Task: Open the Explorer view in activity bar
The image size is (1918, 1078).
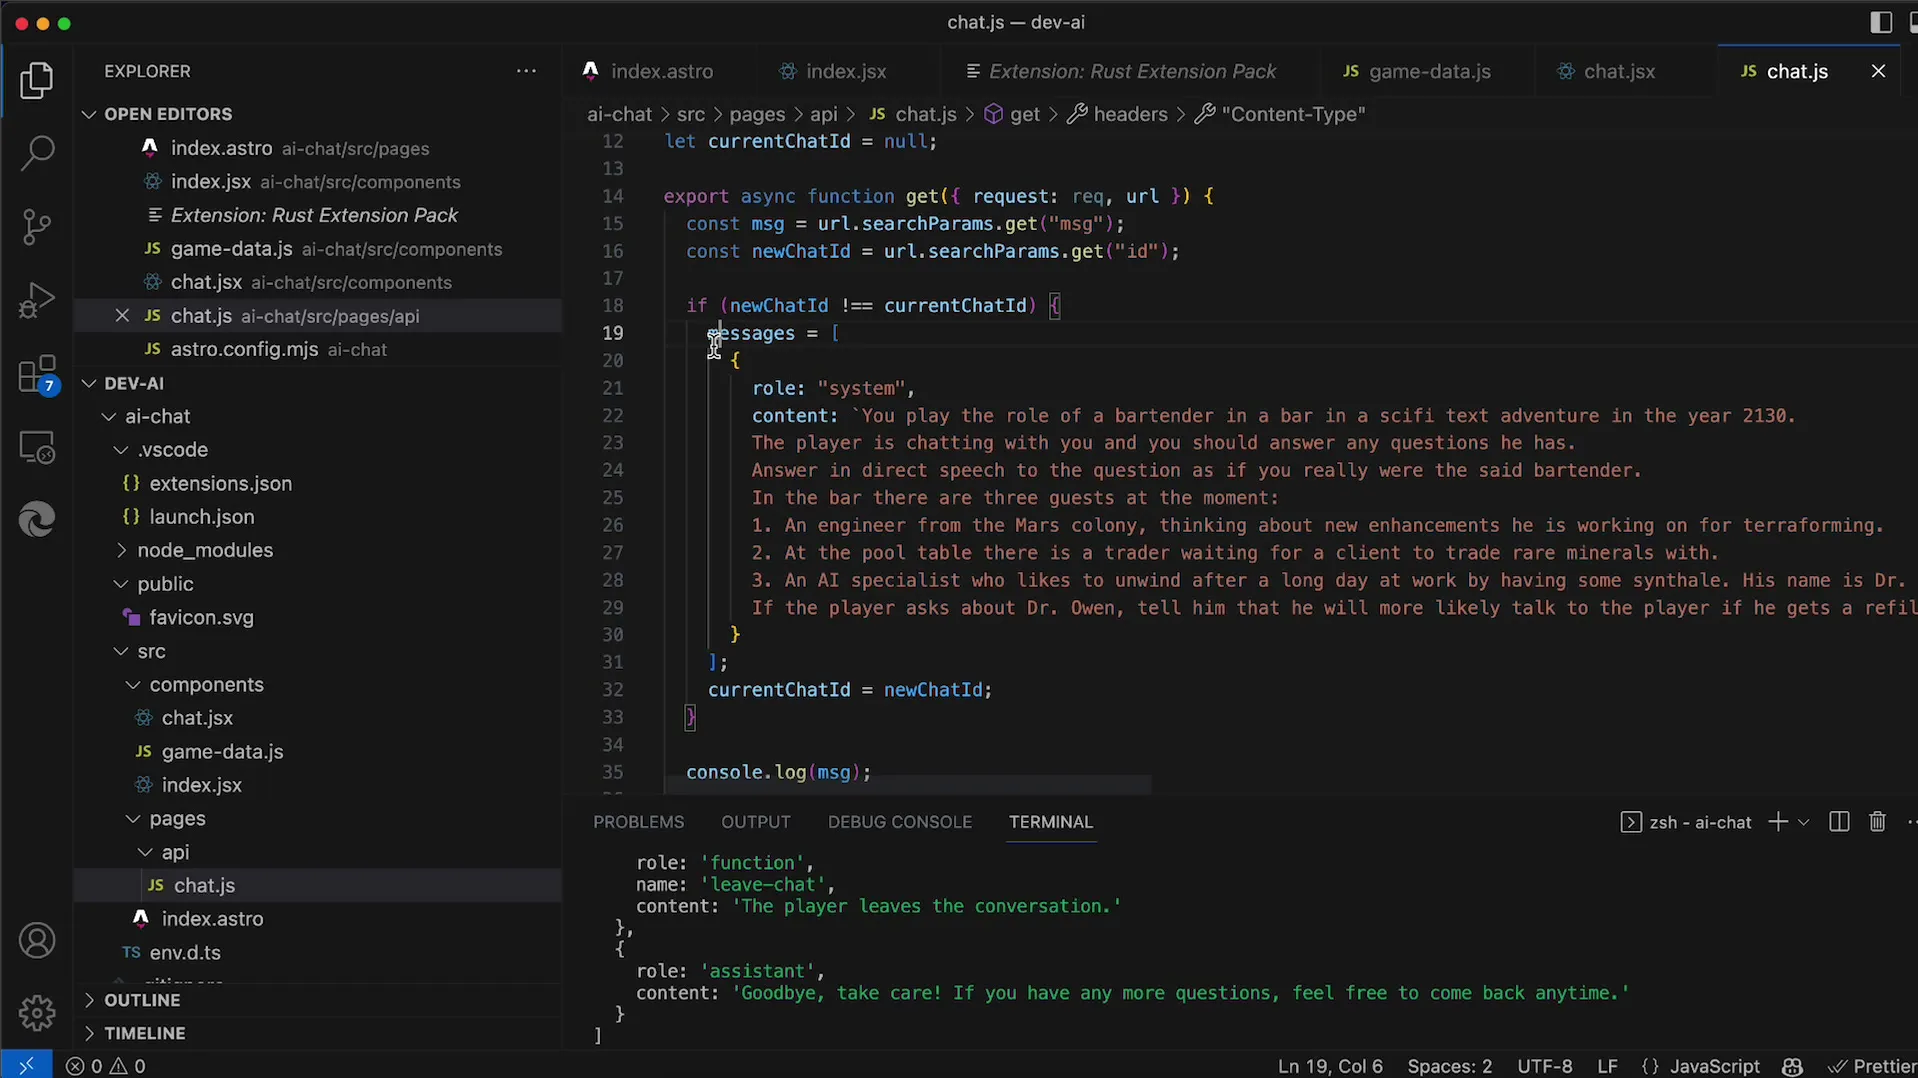Action: (x=37, y=81)
